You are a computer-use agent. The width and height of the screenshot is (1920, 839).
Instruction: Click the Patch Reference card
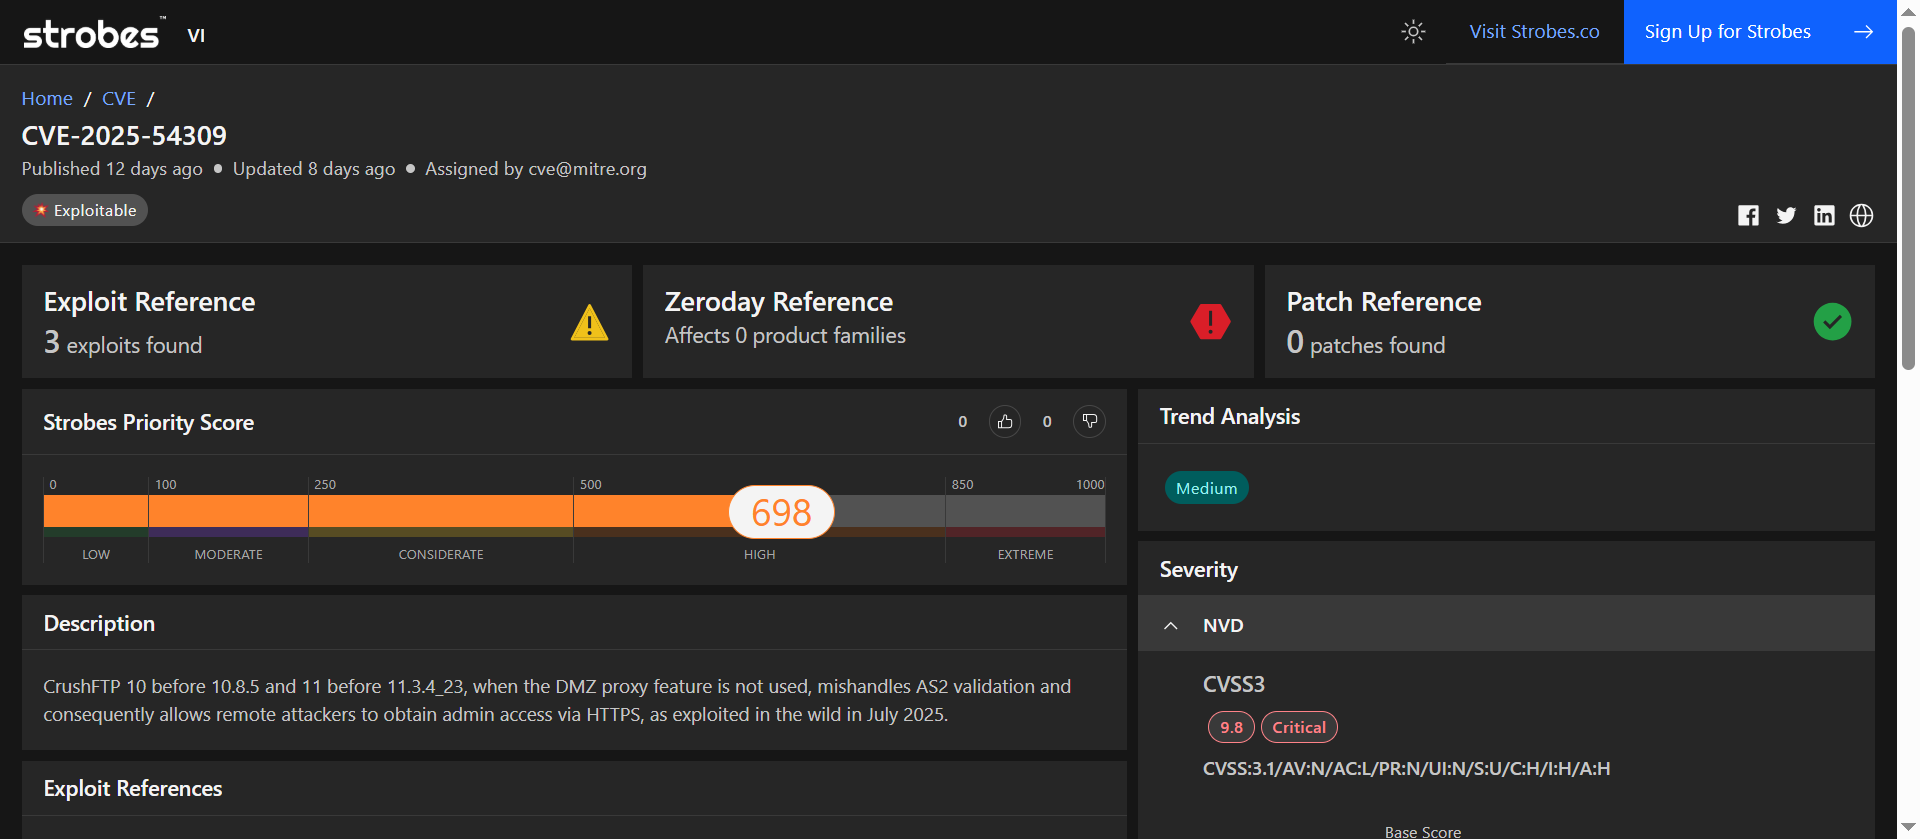[x=1569, y=321]
